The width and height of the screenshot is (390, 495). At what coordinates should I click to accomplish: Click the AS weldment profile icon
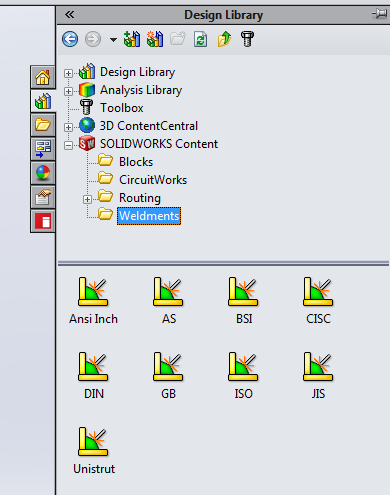[x=168, y=292]
